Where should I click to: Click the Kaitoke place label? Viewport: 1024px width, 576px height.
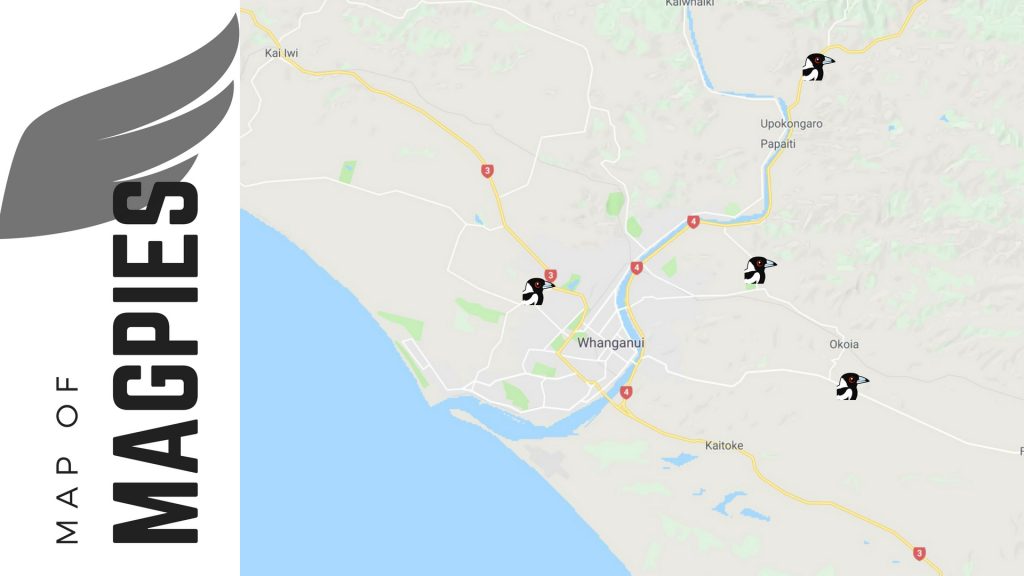click(724, 445)
